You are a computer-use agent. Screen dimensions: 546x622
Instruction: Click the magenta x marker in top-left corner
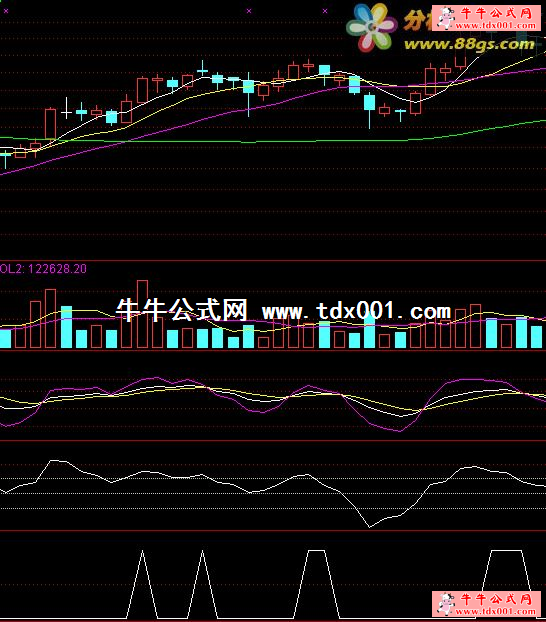pos(6,11)
